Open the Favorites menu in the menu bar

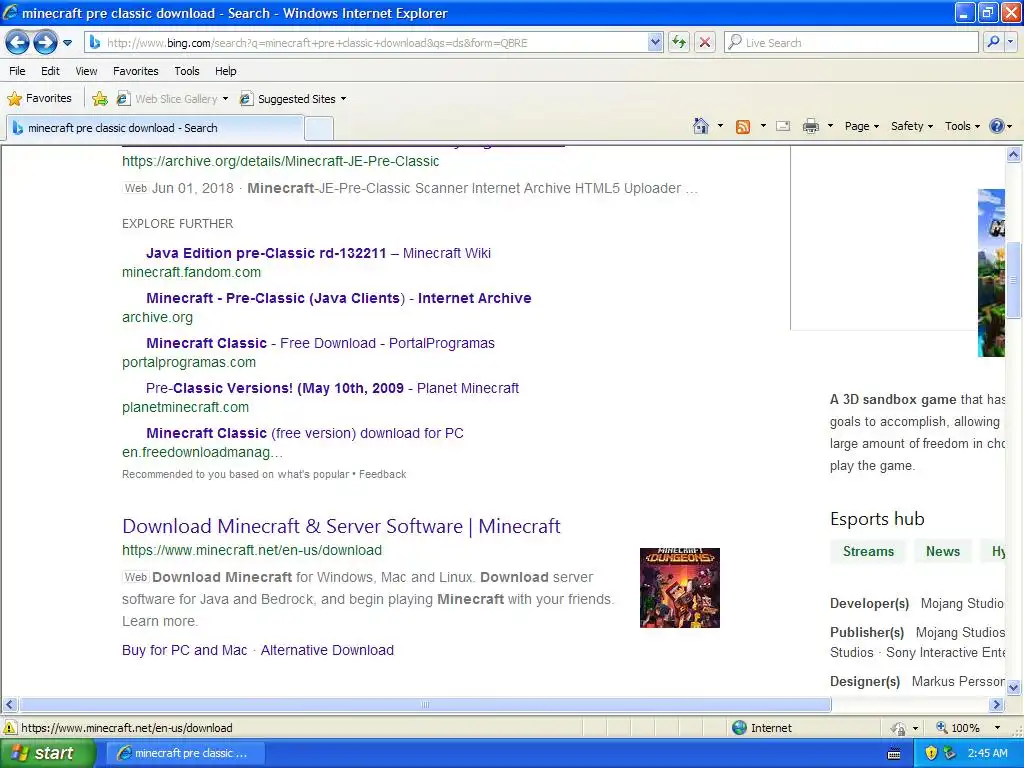(136, 71)
